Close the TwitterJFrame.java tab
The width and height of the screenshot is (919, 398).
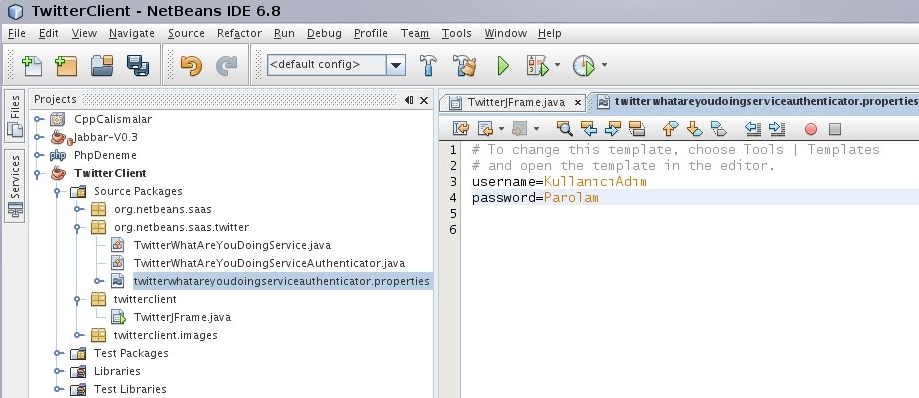pos(577,103)
